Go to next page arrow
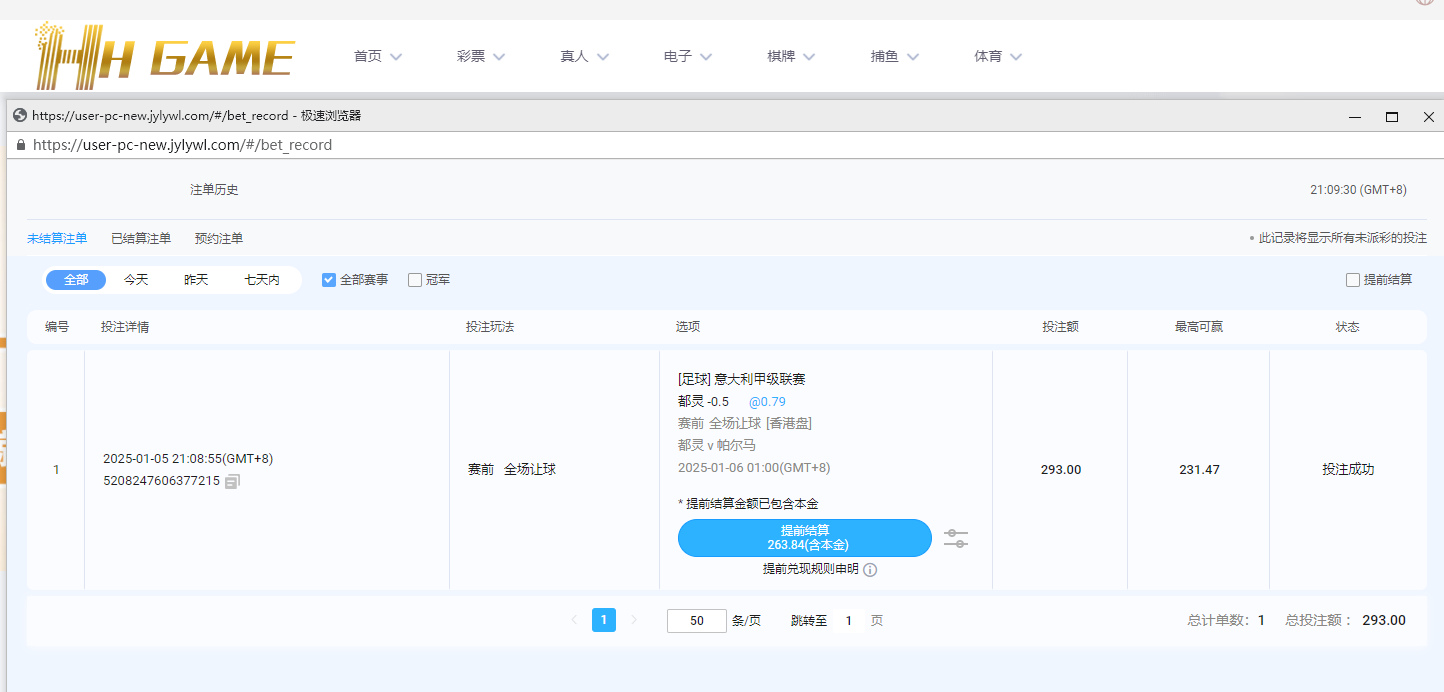Viewport: 1444px width, 692px height. pos(634,620)
